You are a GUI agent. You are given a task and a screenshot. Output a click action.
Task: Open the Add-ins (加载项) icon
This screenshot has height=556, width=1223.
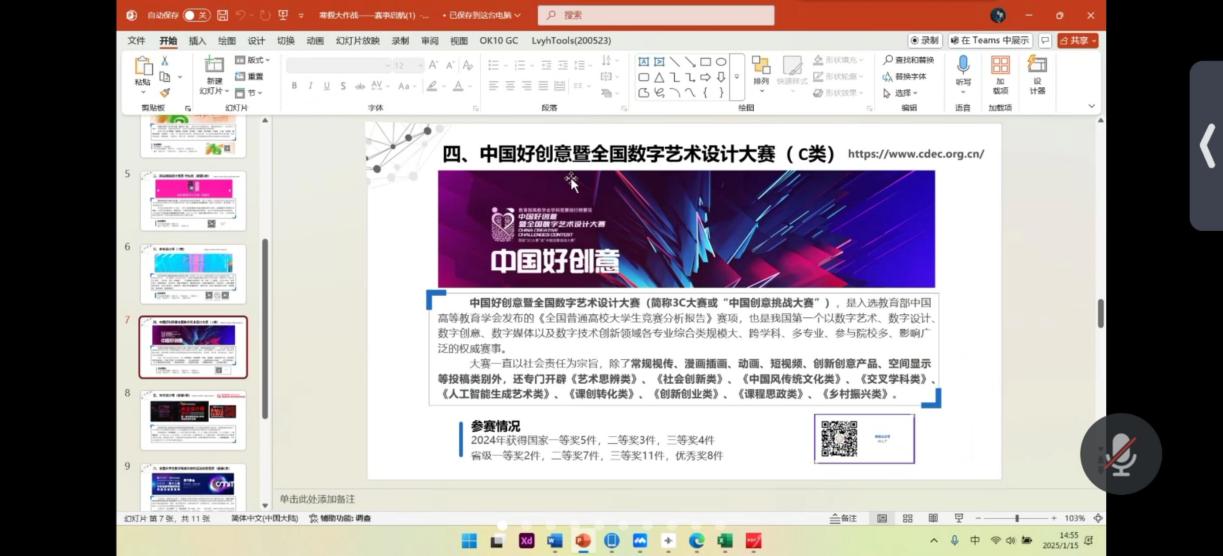[x=1000, y=68]
